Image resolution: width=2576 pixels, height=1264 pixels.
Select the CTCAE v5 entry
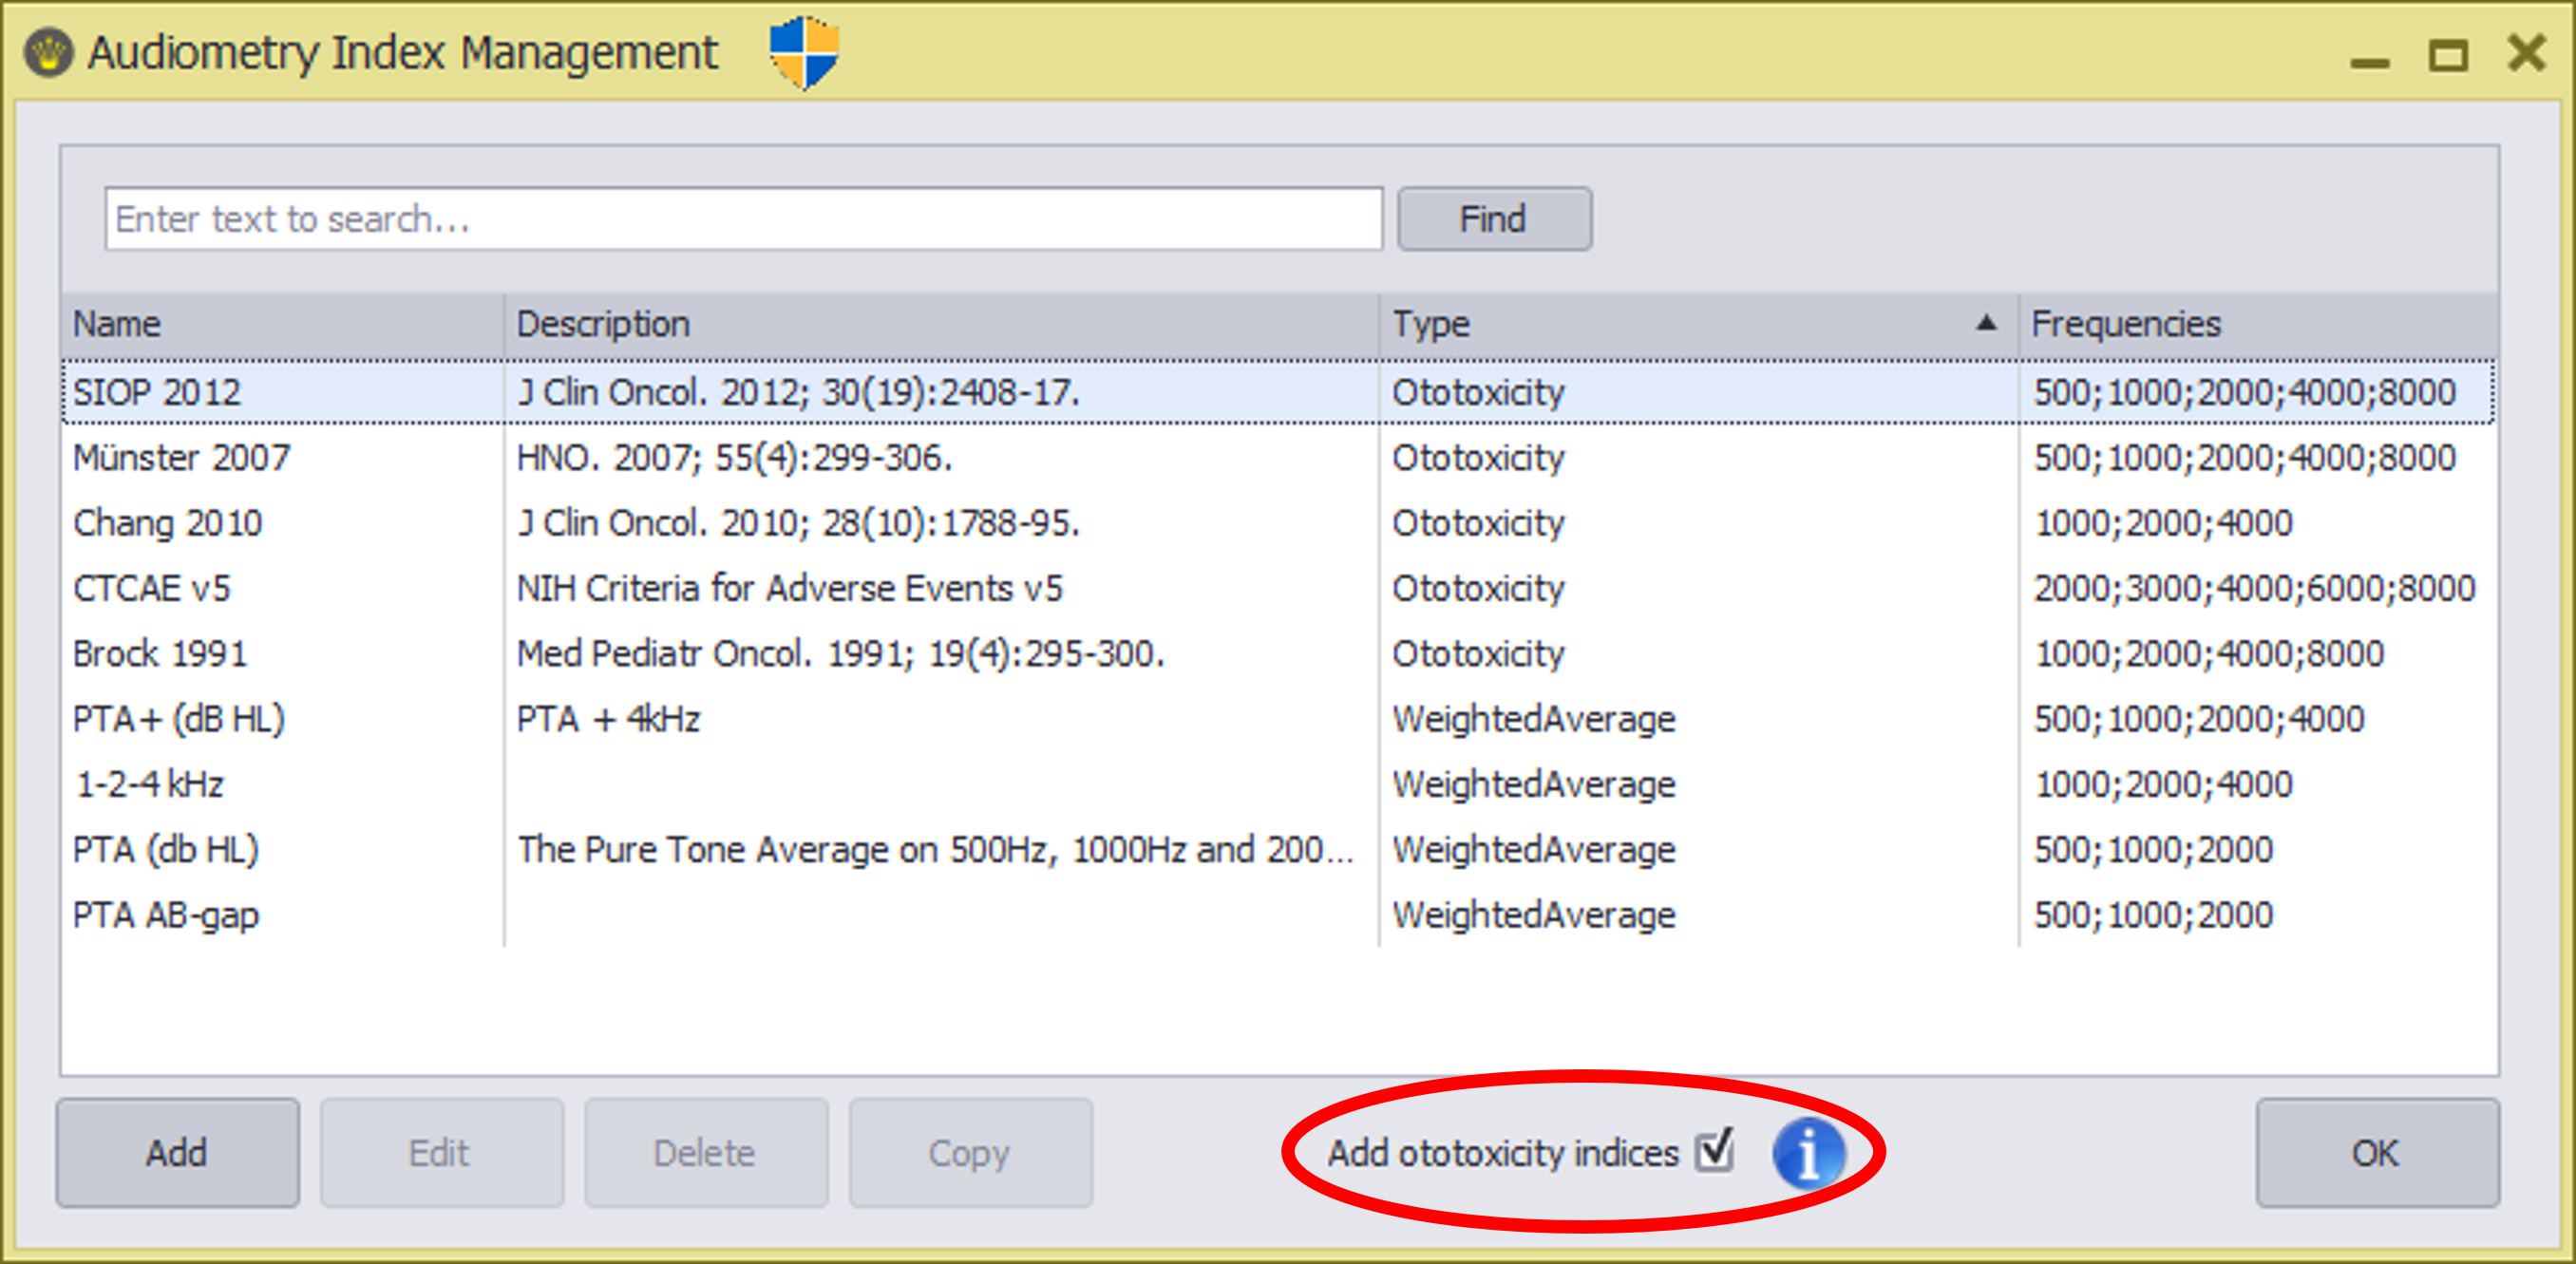coord(151,588)
